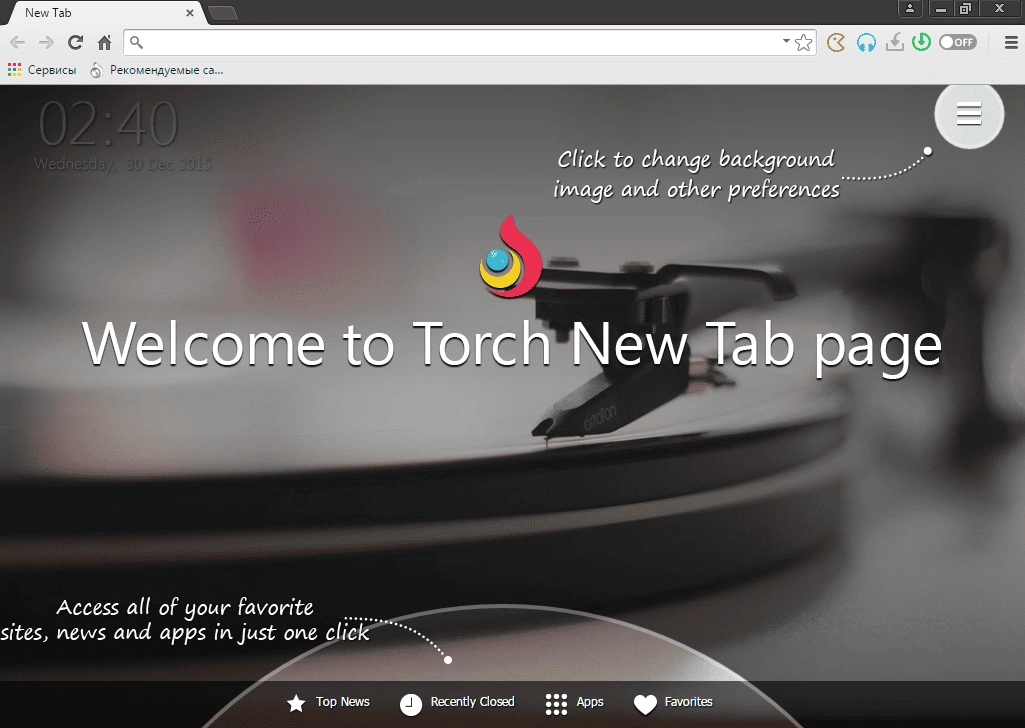This screenshot has width=1025, height=728.
Task: Click the Torch flame logo
Action: tap(511, 256)
